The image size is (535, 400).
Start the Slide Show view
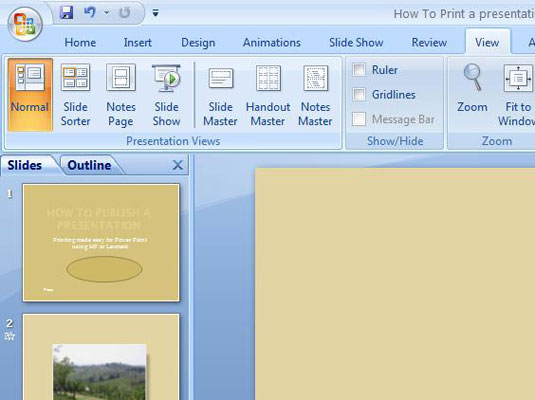(166, 95)
